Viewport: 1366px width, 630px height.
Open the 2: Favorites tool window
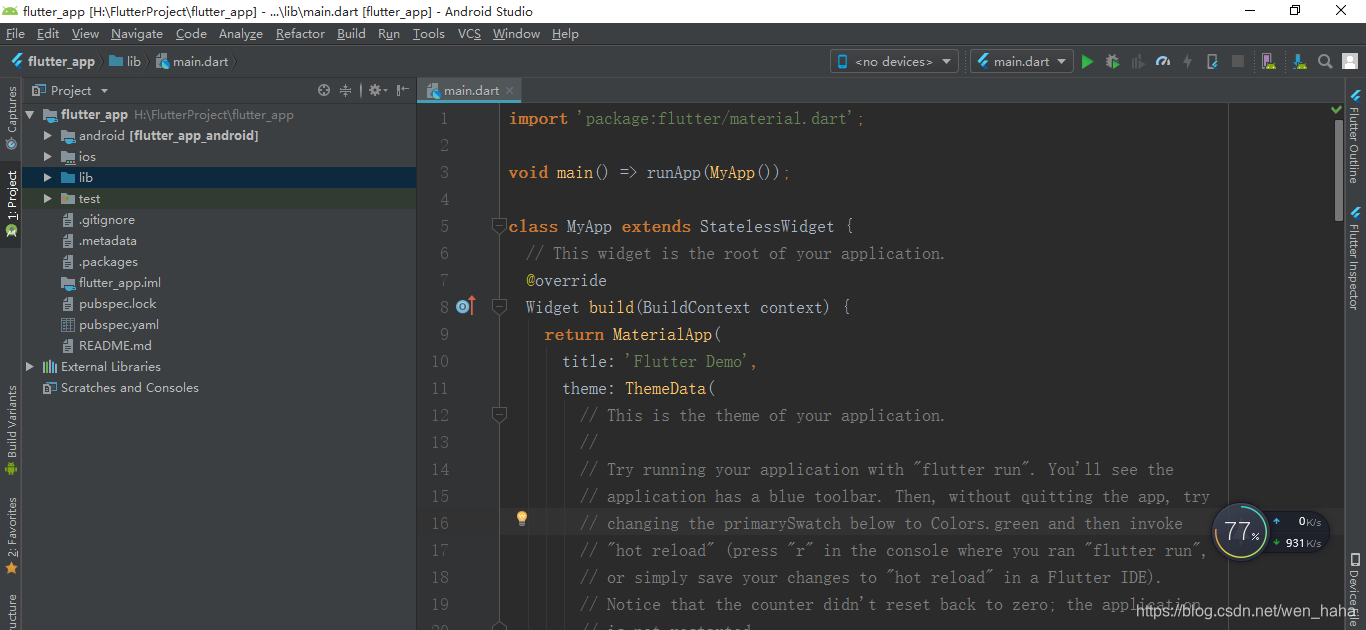(x=11, y=535)
